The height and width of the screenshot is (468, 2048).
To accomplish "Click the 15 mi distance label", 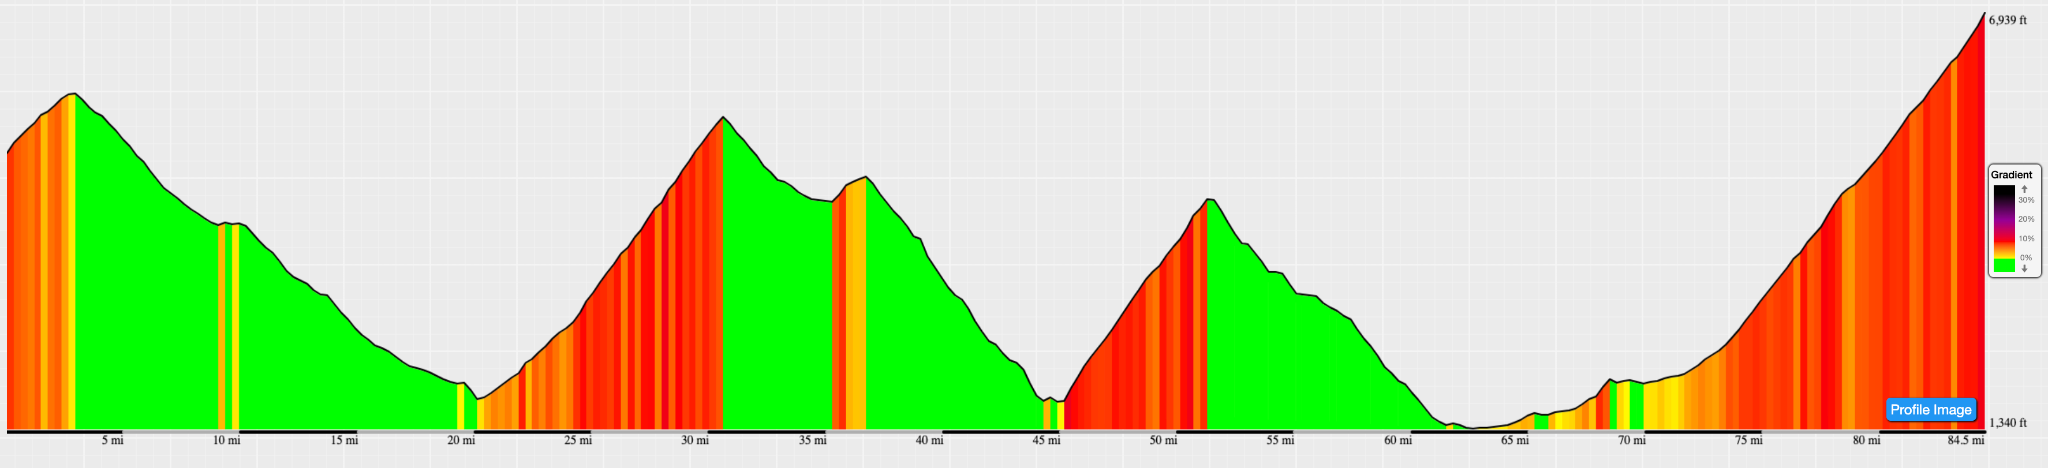I will pos(344,441).
